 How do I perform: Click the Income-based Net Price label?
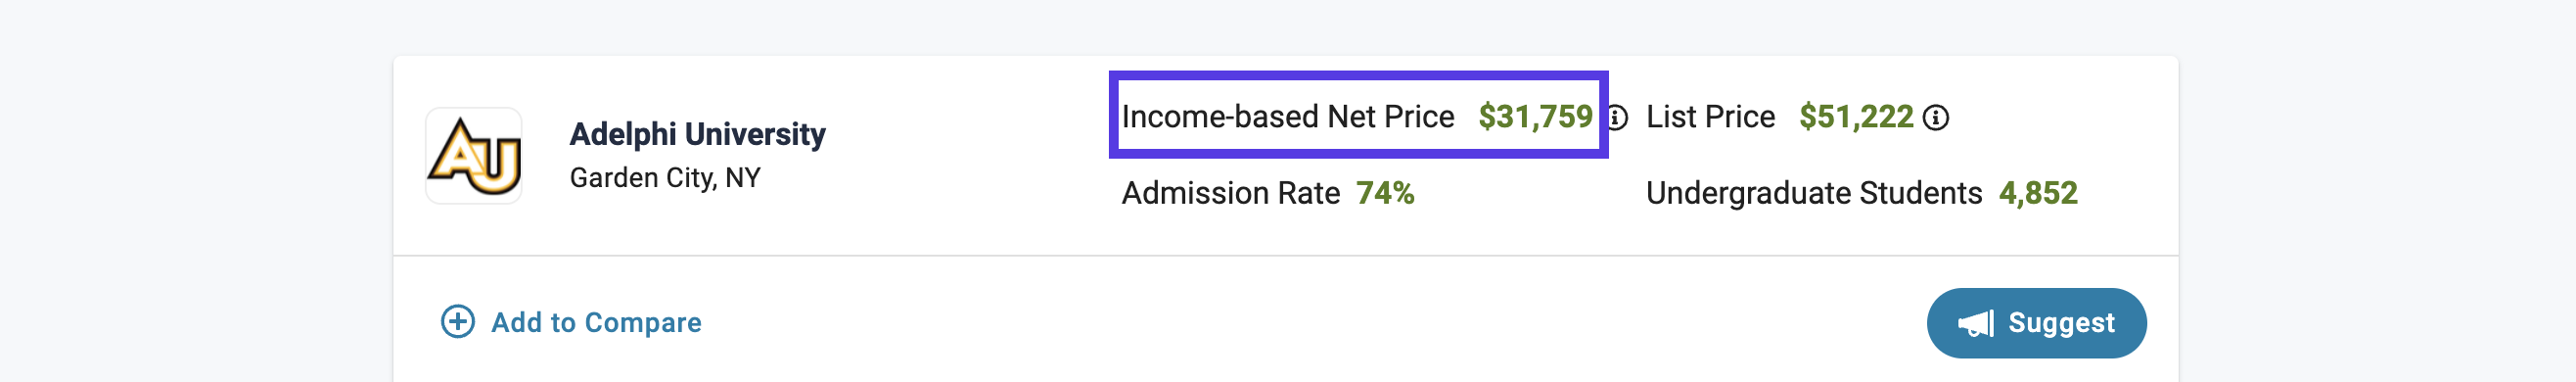click(1287, 117)
